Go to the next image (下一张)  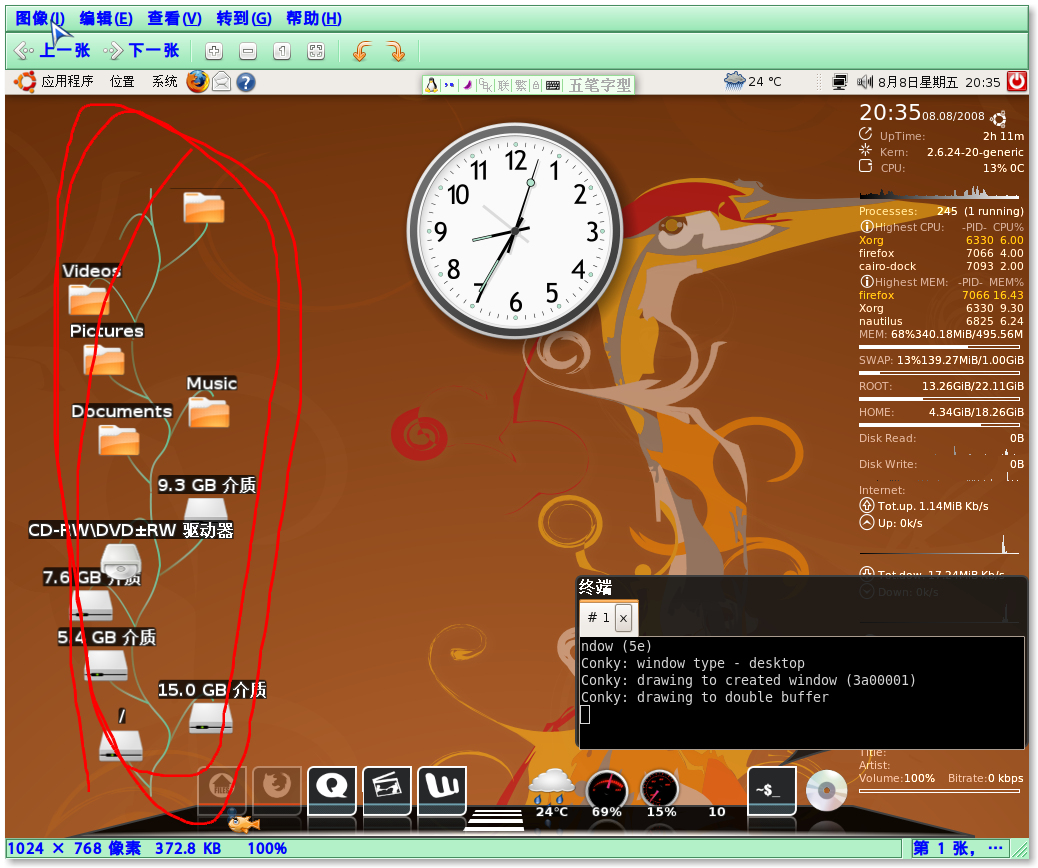pyautogui.click(x=141, y=50)
